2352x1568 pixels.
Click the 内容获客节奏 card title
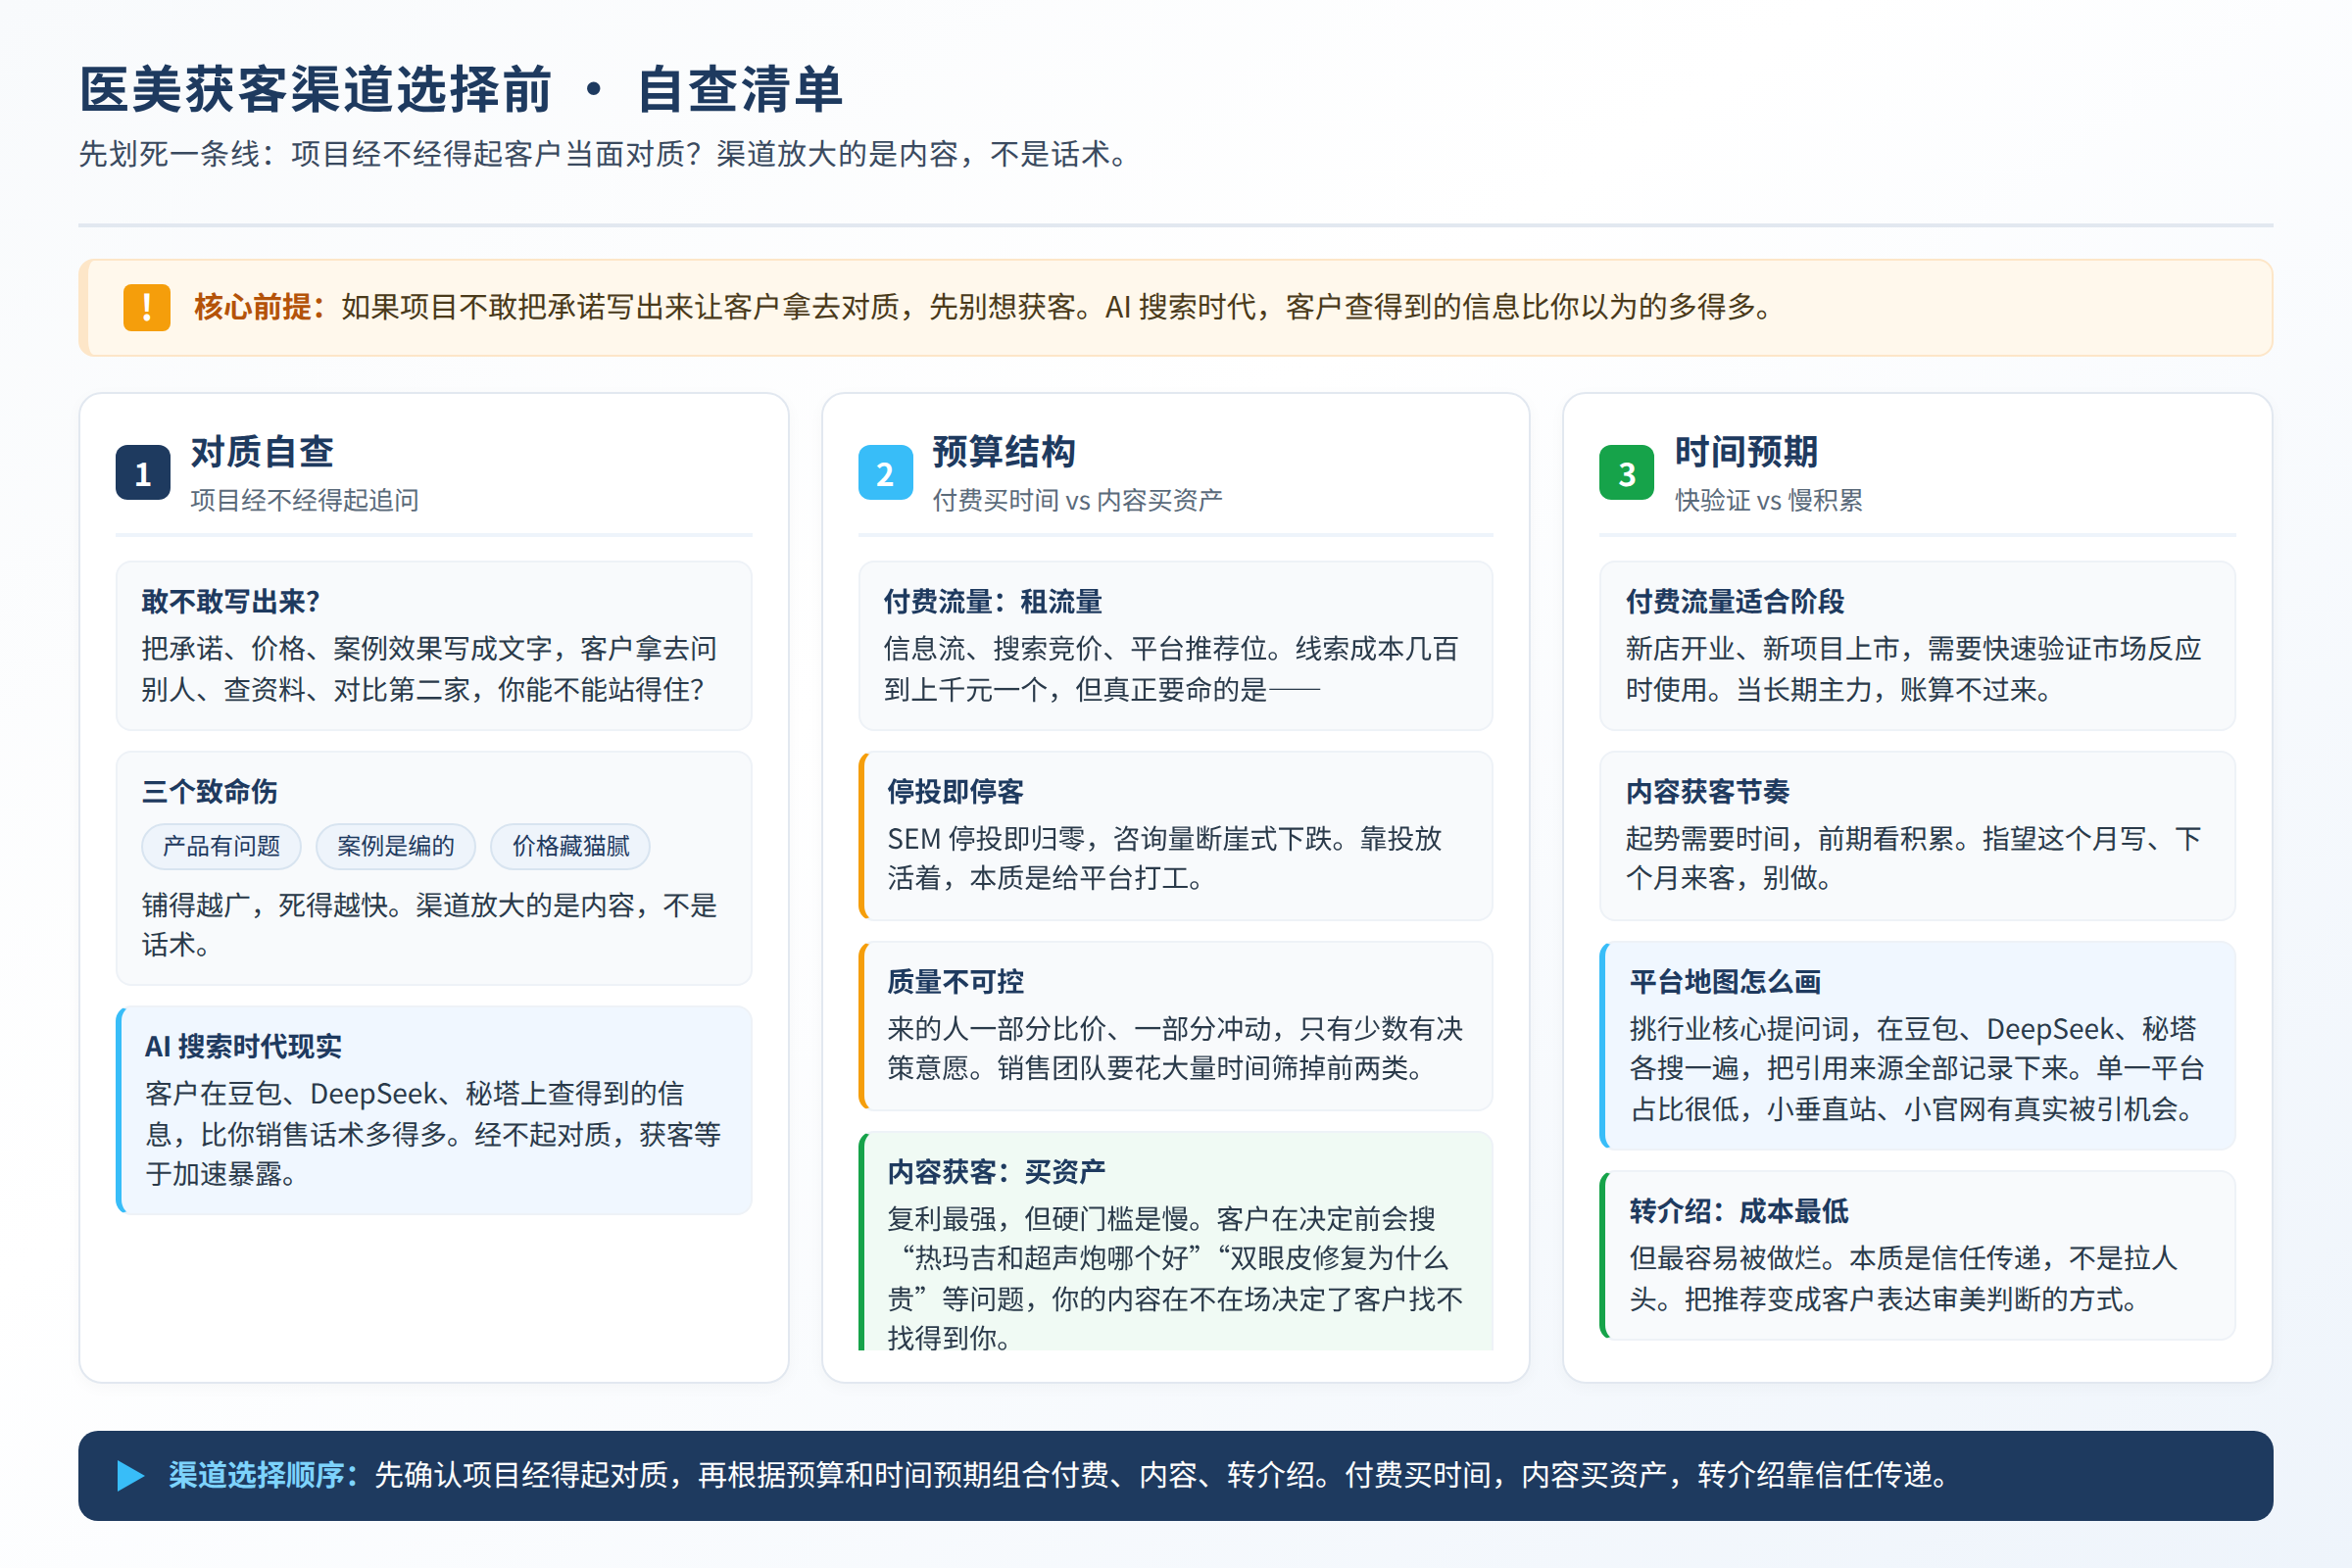click(1708, 792)
